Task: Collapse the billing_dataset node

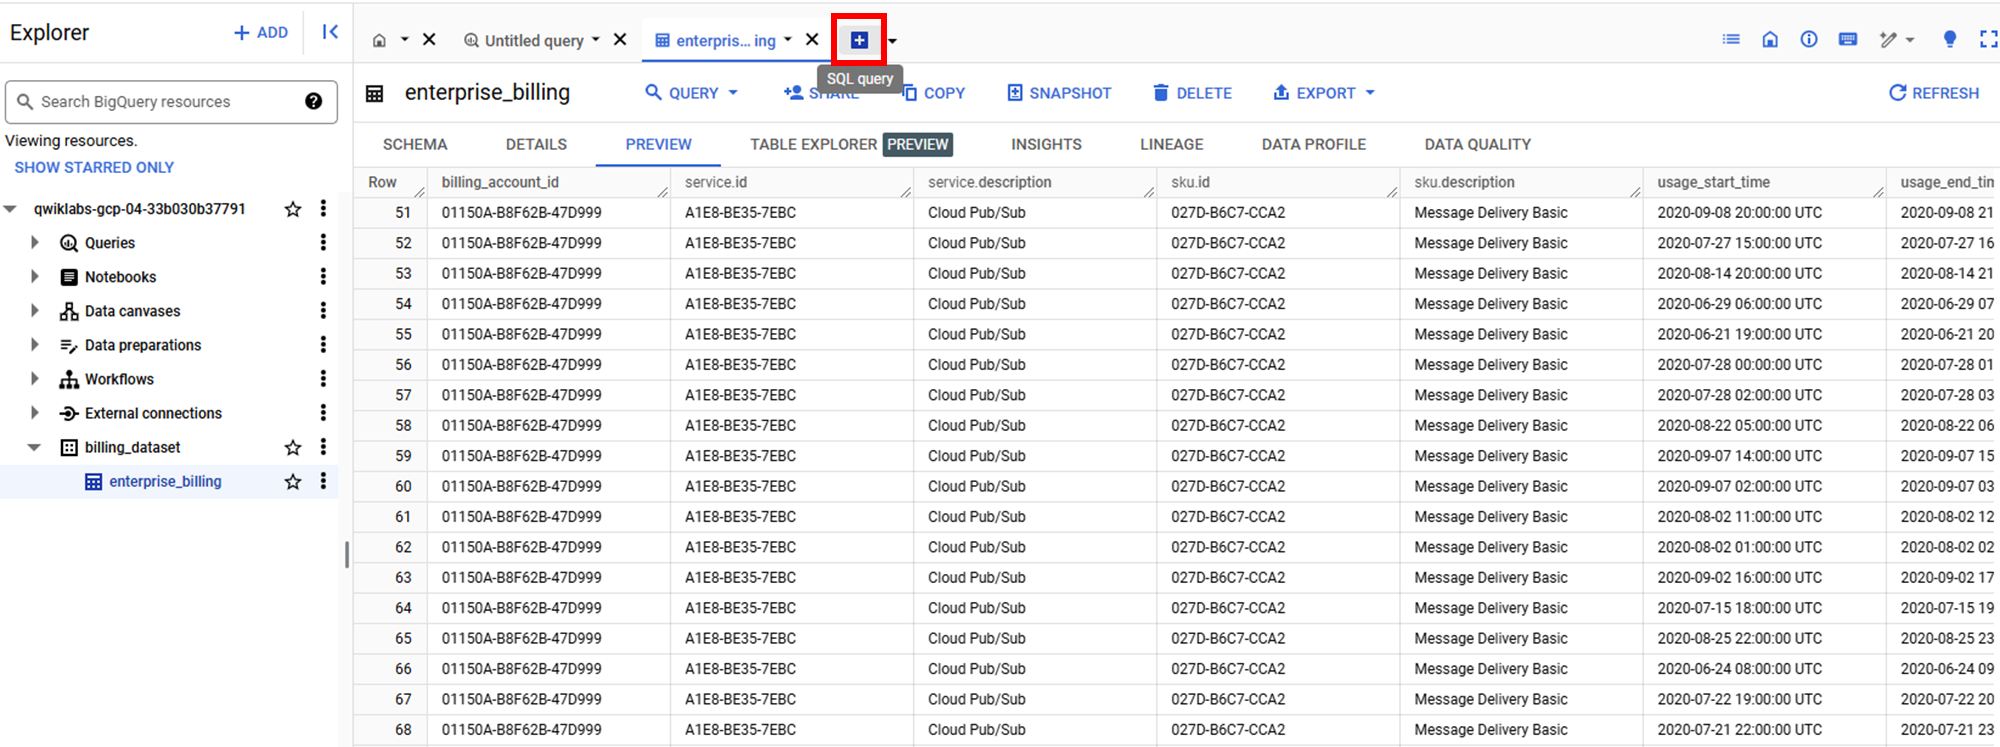Action: click(35, 447)
